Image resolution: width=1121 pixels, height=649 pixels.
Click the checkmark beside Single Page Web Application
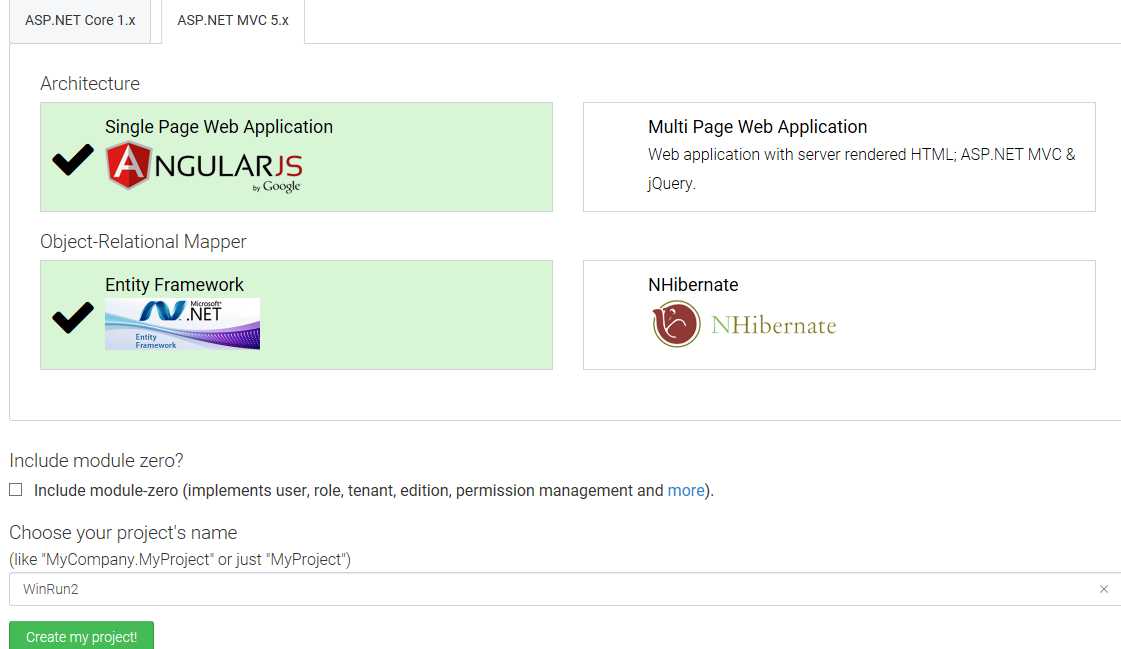tap(73, 159)
